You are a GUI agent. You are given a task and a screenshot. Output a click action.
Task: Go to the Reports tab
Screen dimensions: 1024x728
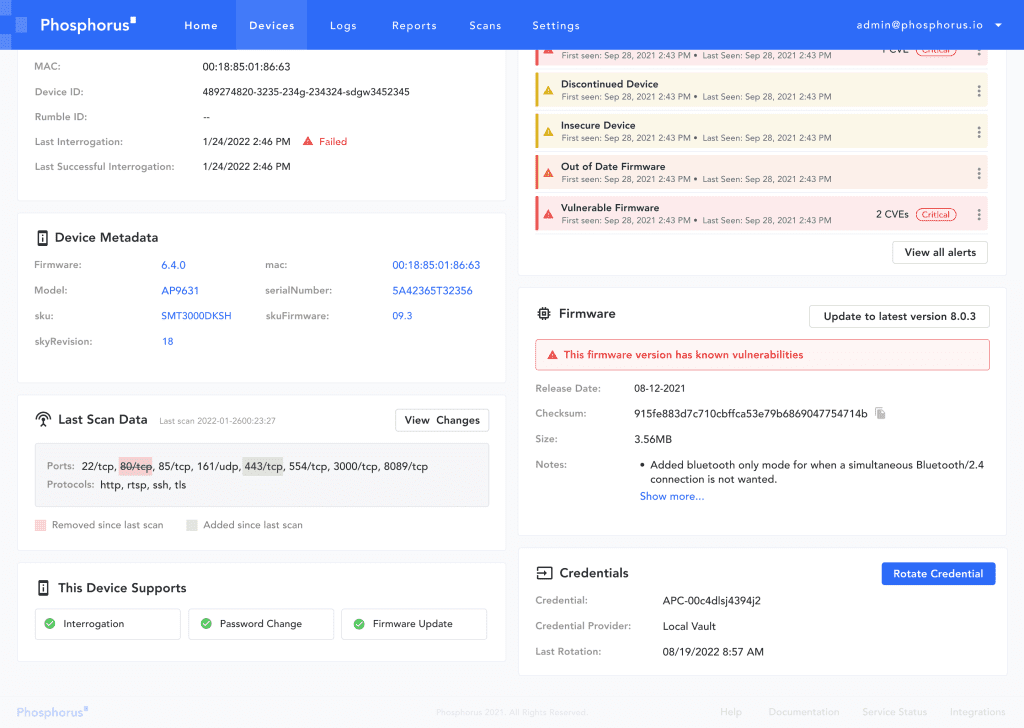pyautogui.click(x=413, y=25)
